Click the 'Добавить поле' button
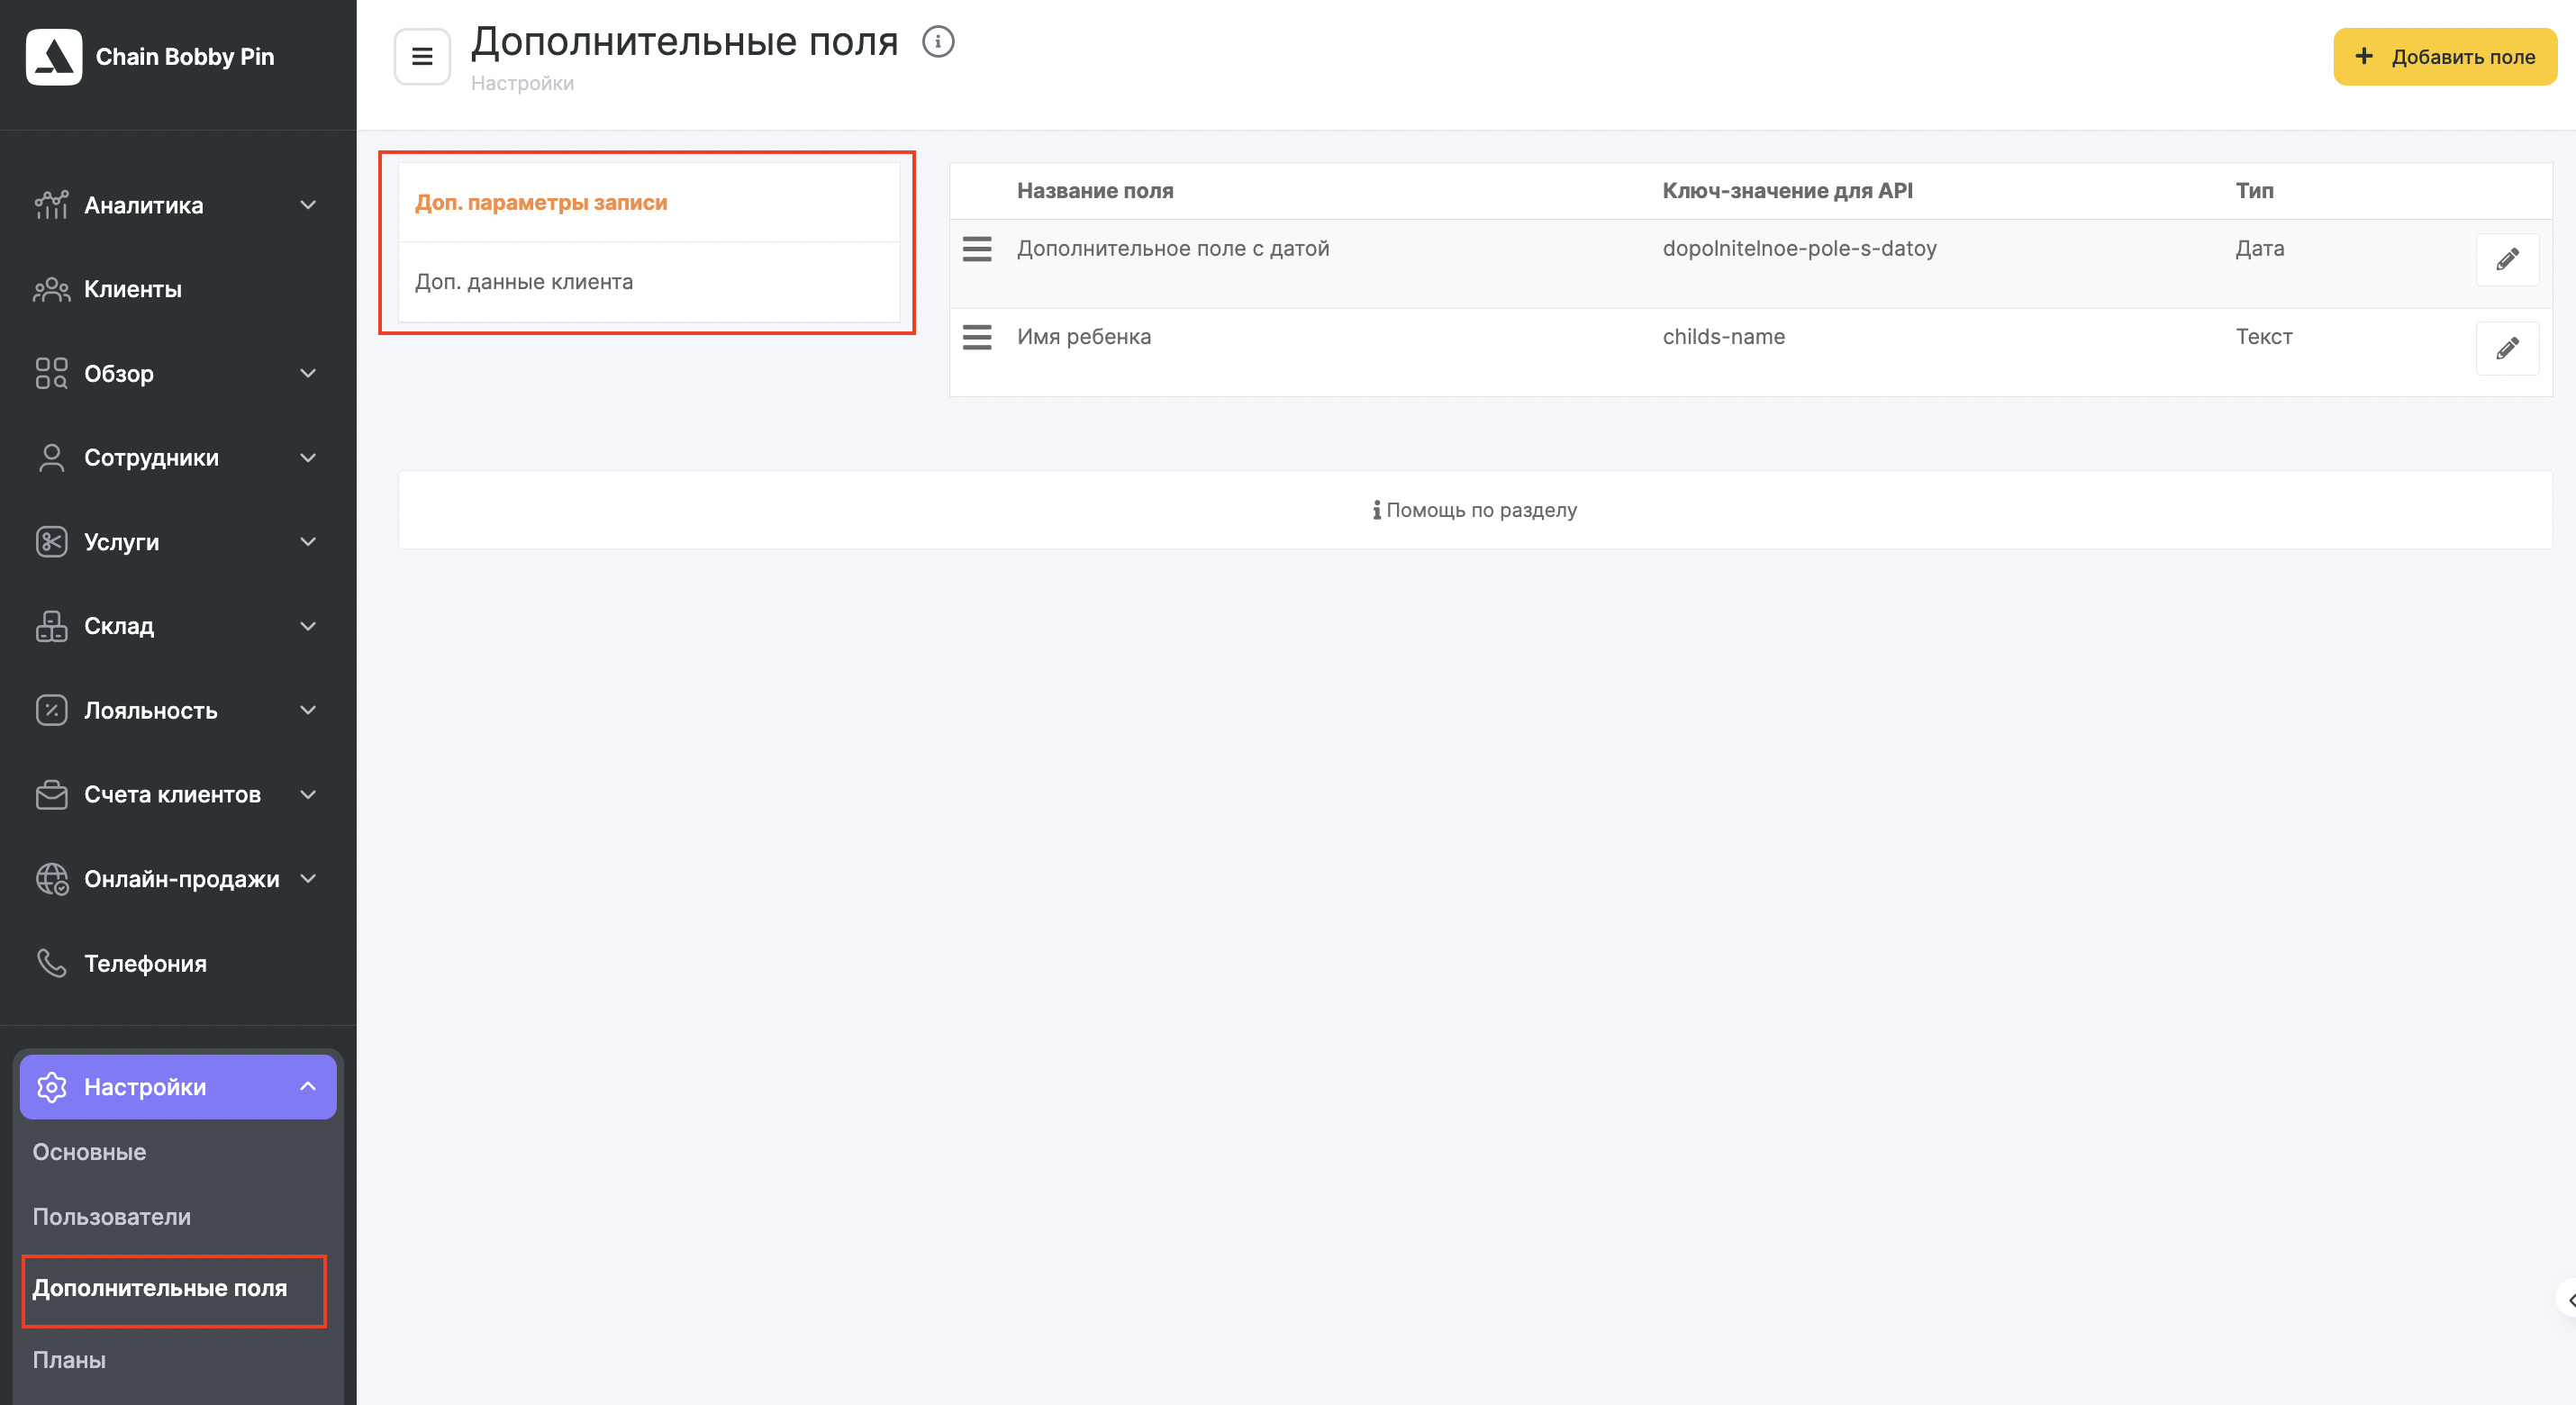This screenshot has width=2576, height=1405. tap(2444, 57)
